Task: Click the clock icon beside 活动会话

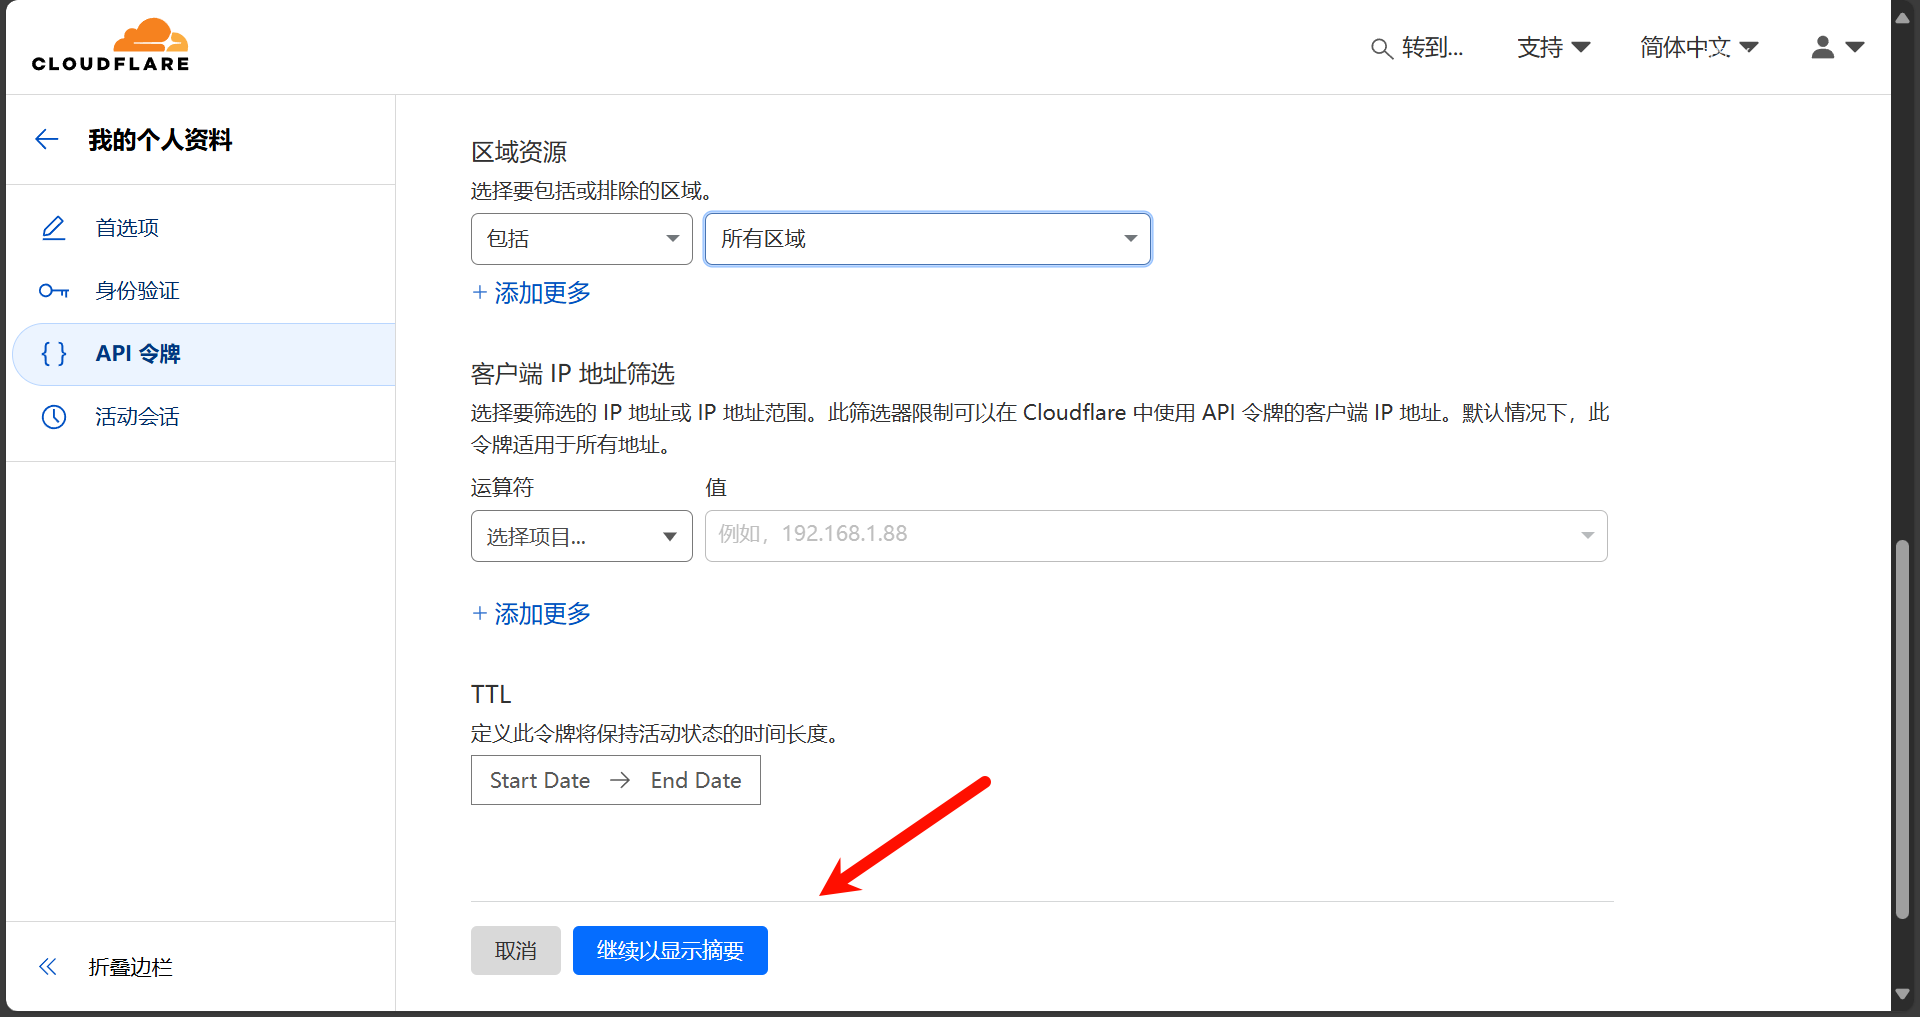Action: (x=54, y=417)
